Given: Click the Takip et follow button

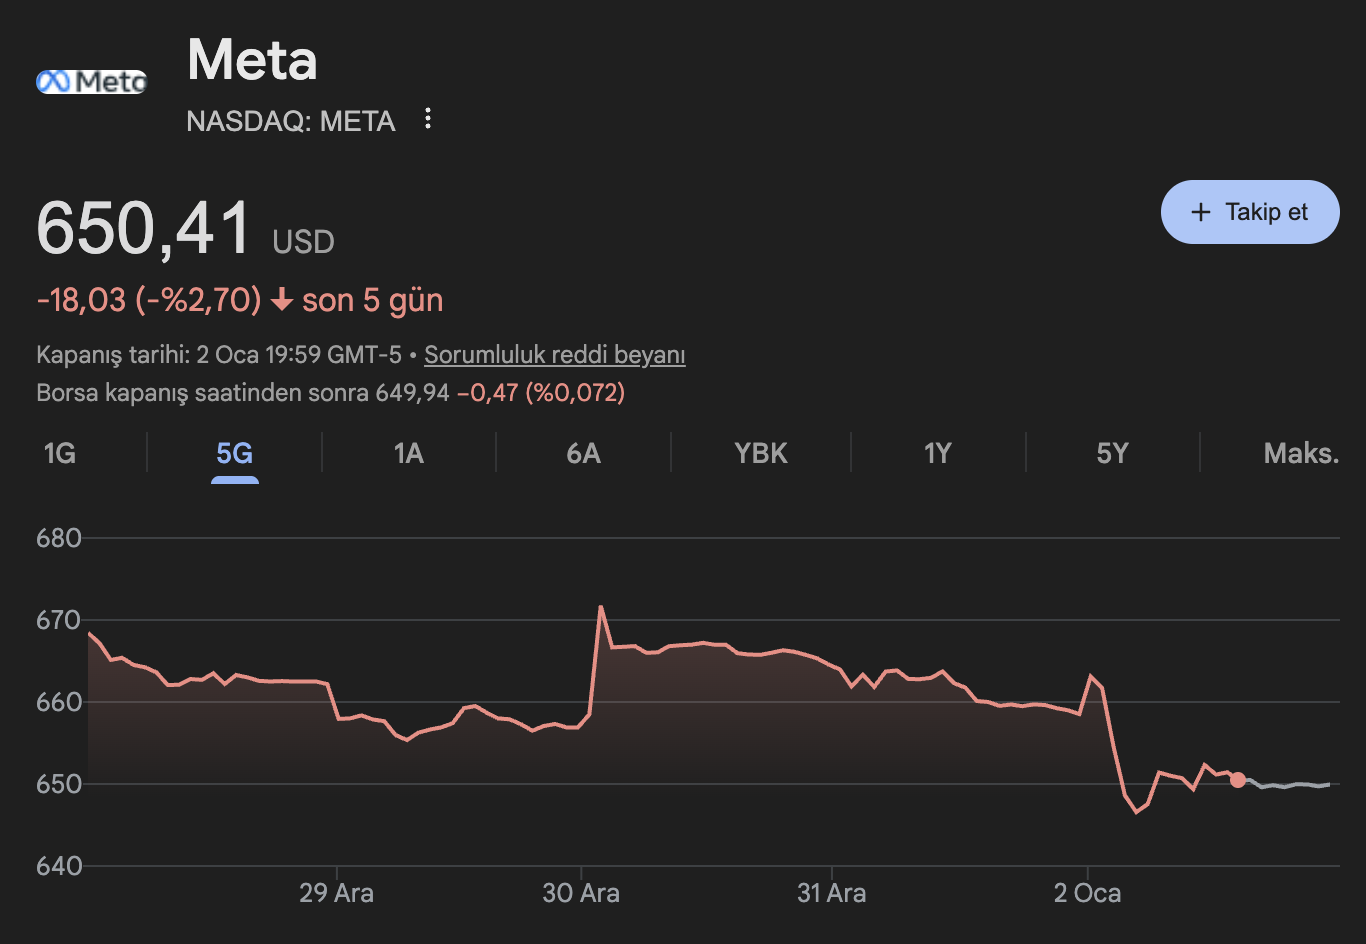Looking at the screenshot, I should pyautogui.click(x=1250, y=211).
